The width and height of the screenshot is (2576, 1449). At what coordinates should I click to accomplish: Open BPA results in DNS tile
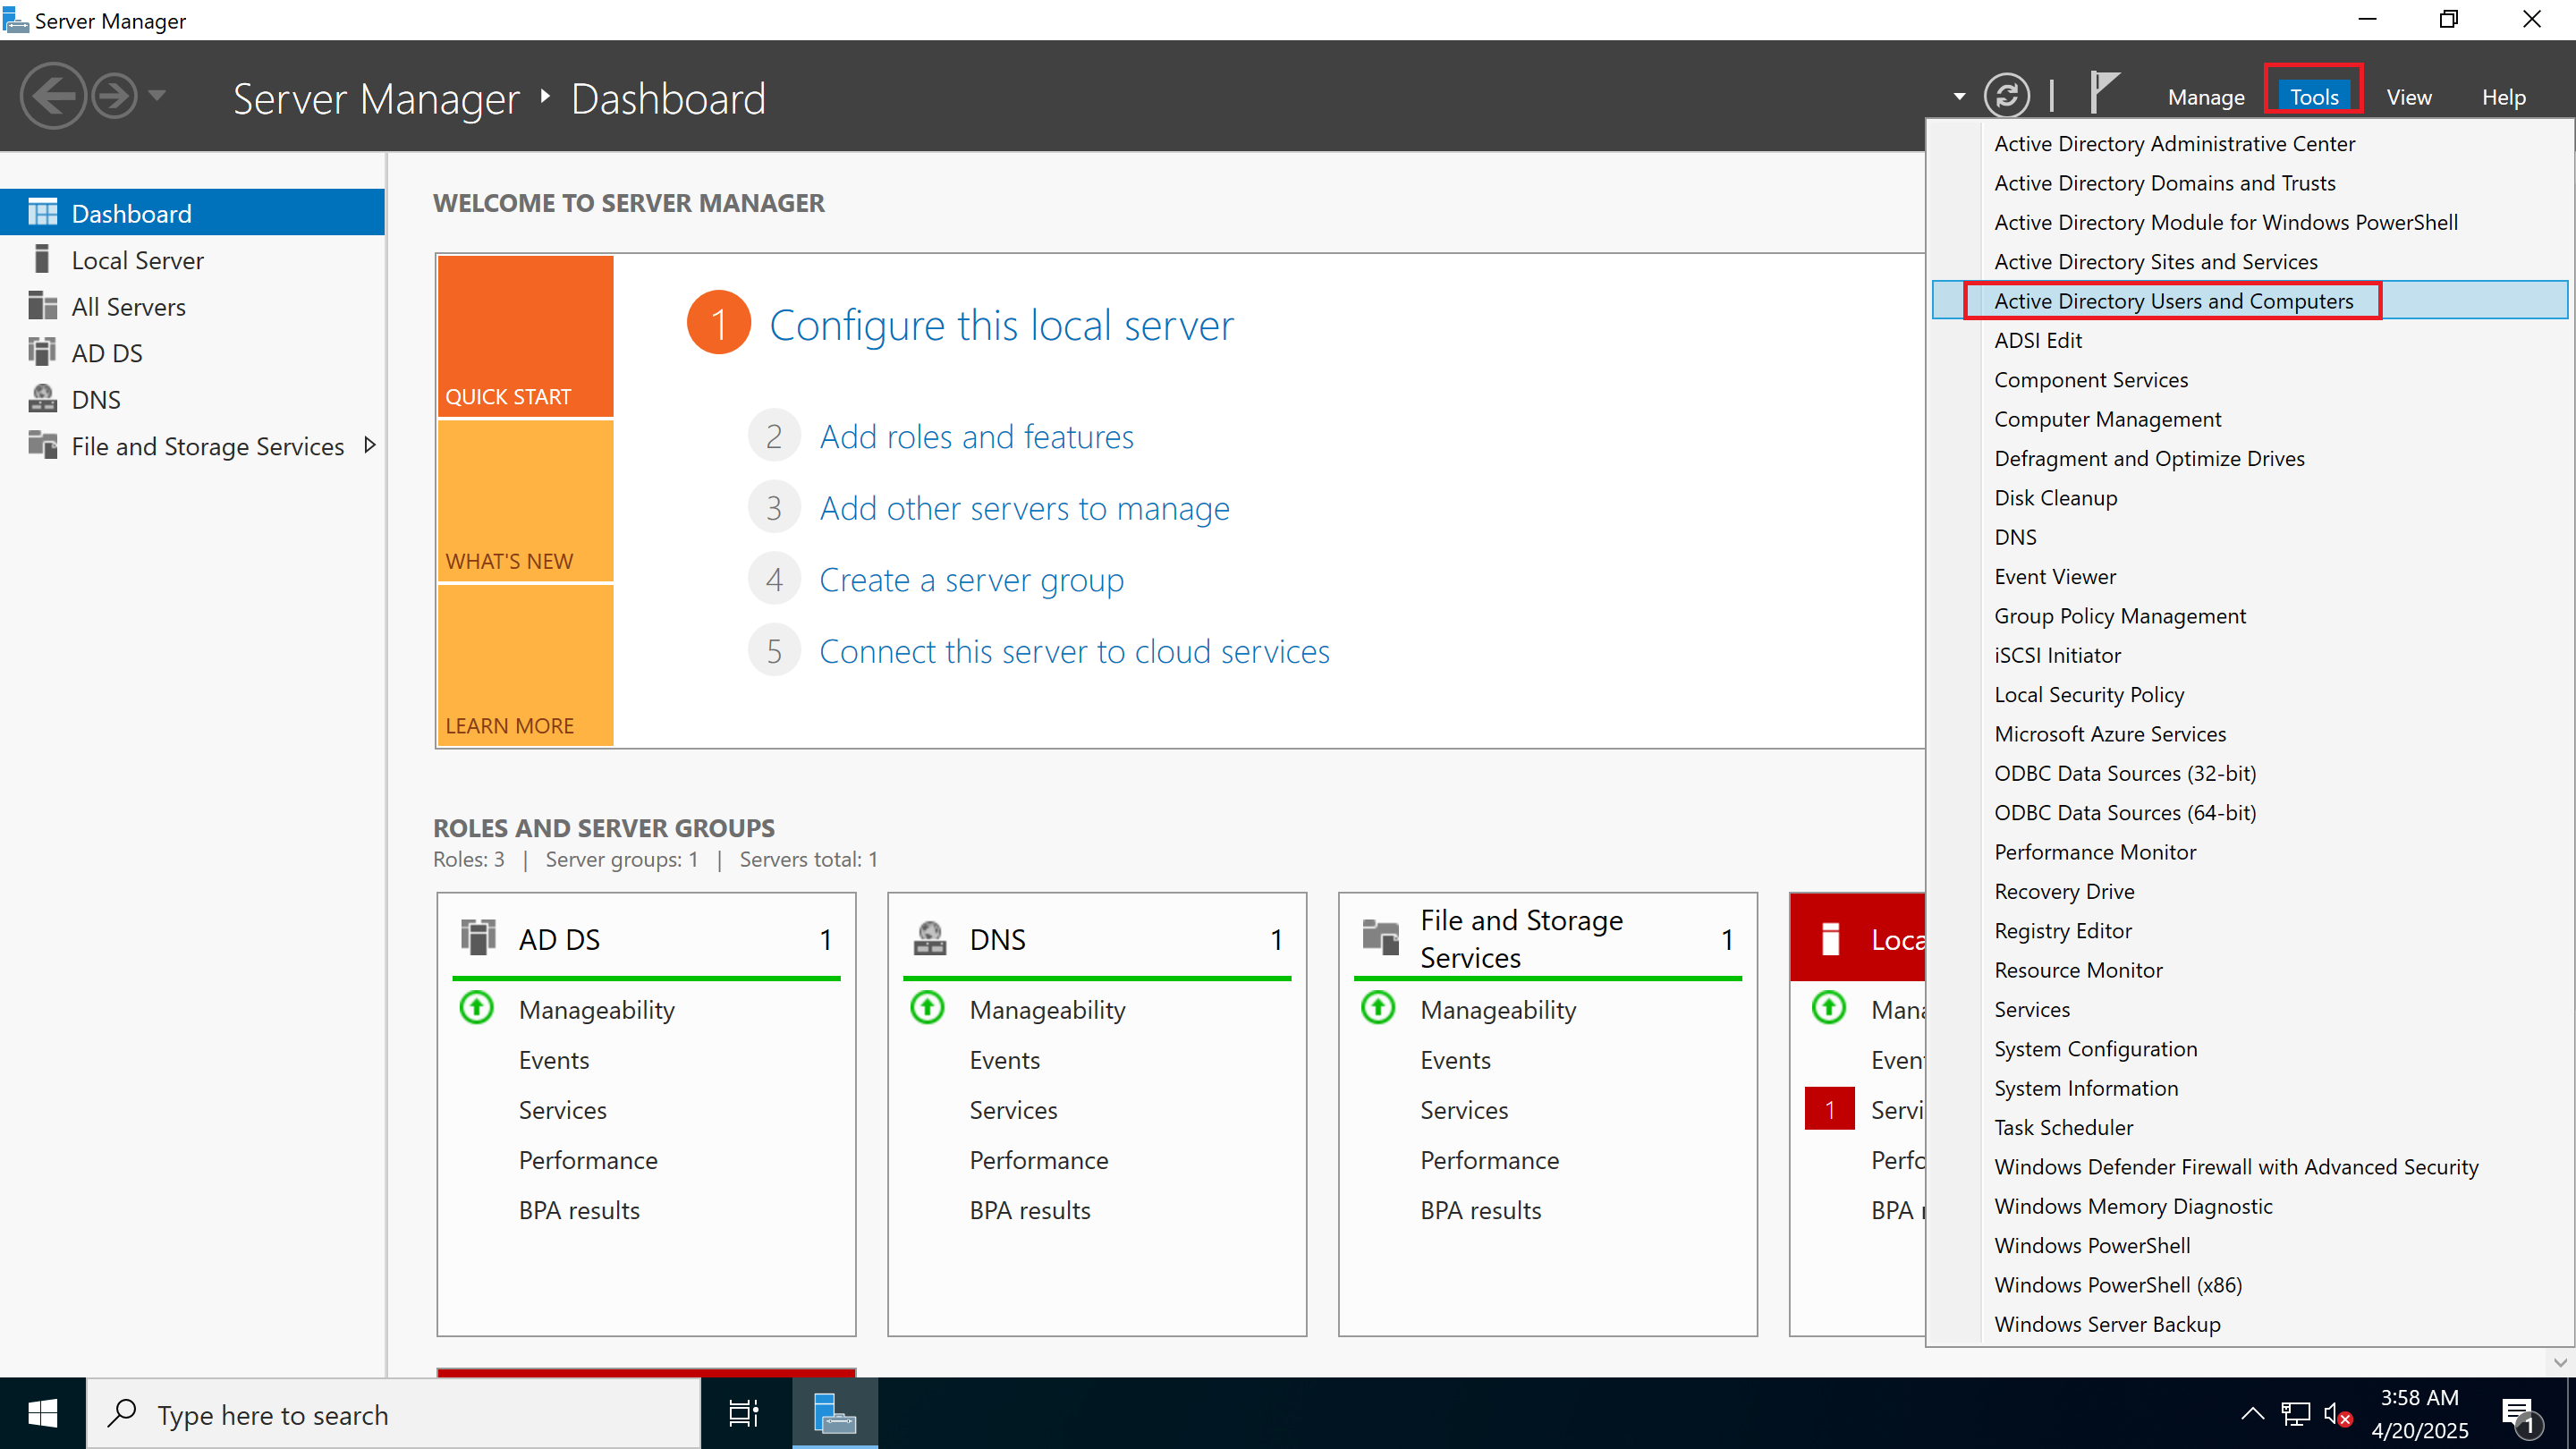click(x=1030, y=1210)
